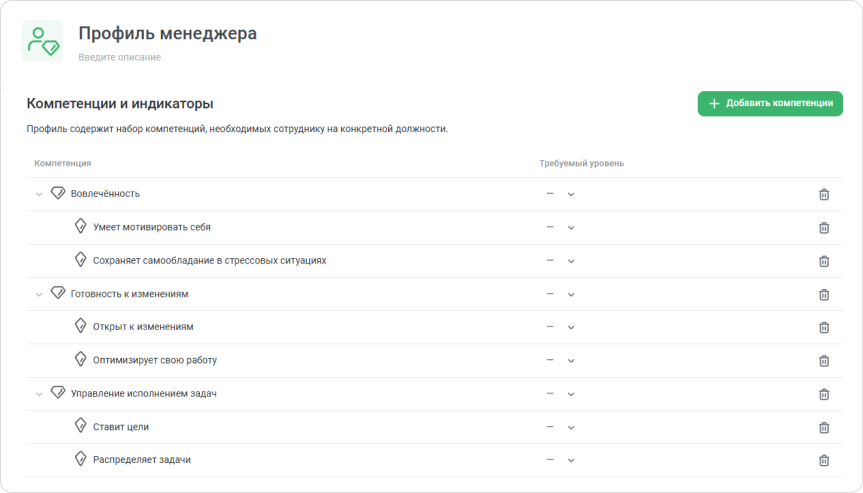
Task: Collapse the Готовность к изменениям group
Action: coord(39,294)
